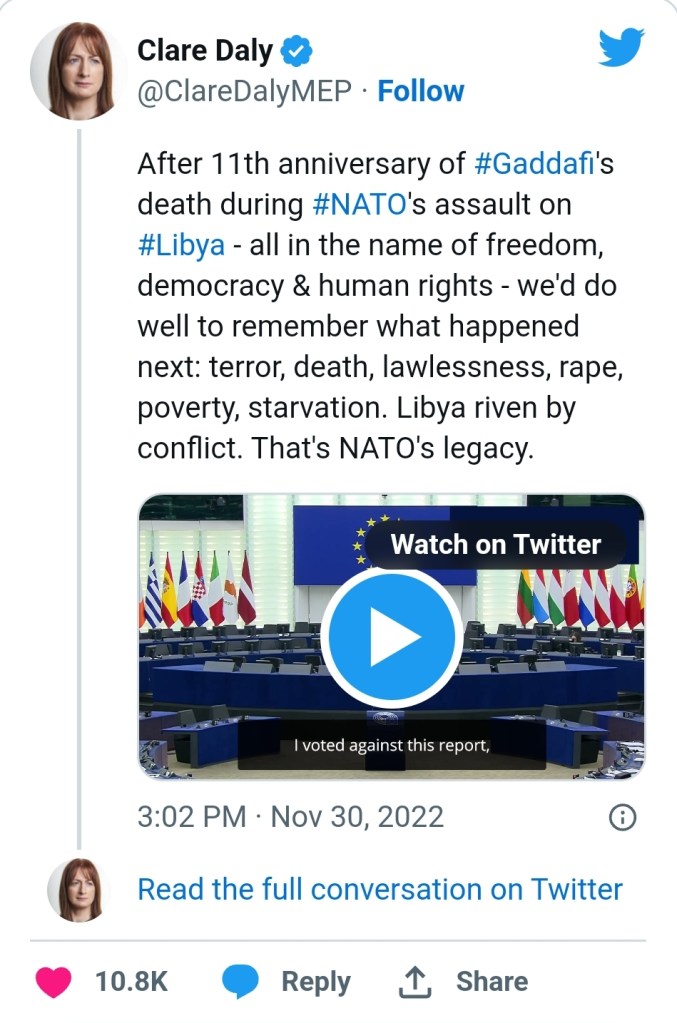The width and height of the screenshot is (677, 1023).
Task: Click the Share label
Action: coord(492,982)
